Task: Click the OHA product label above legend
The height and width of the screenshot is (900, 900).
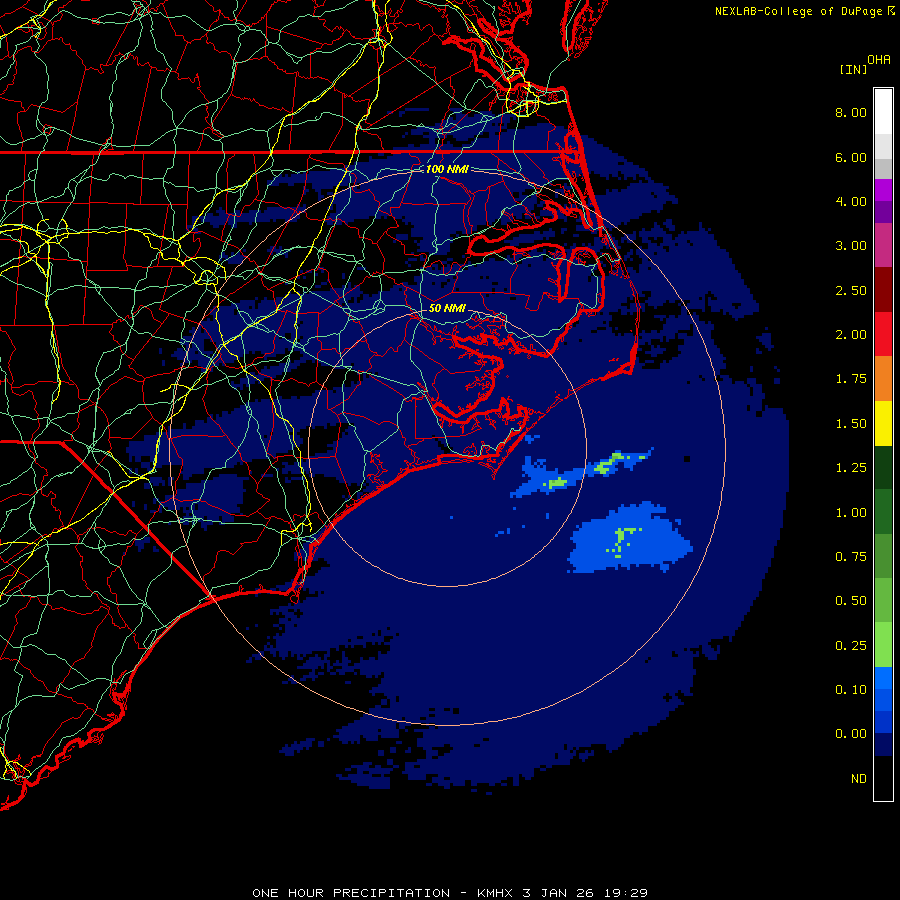Action: [x=879, y=60]
